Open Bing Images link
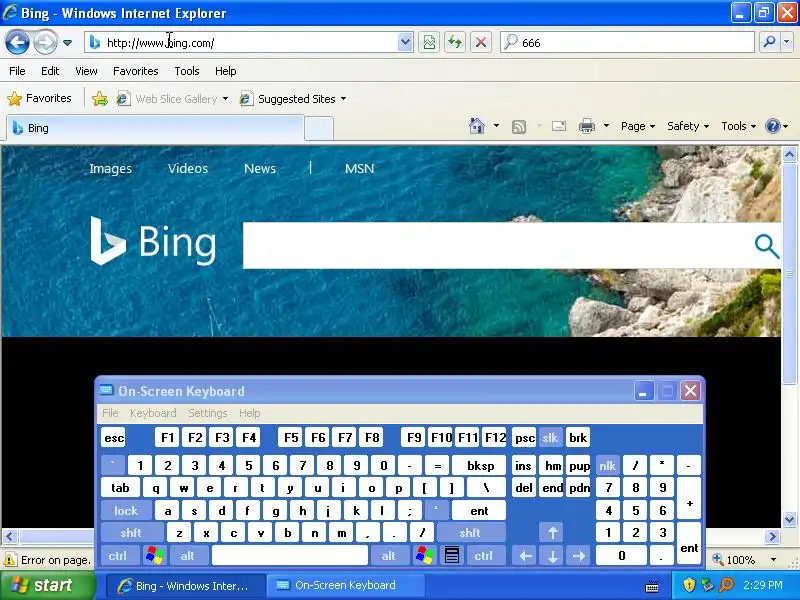The height and width of the screenshot is (600, 800). point(111,168)
